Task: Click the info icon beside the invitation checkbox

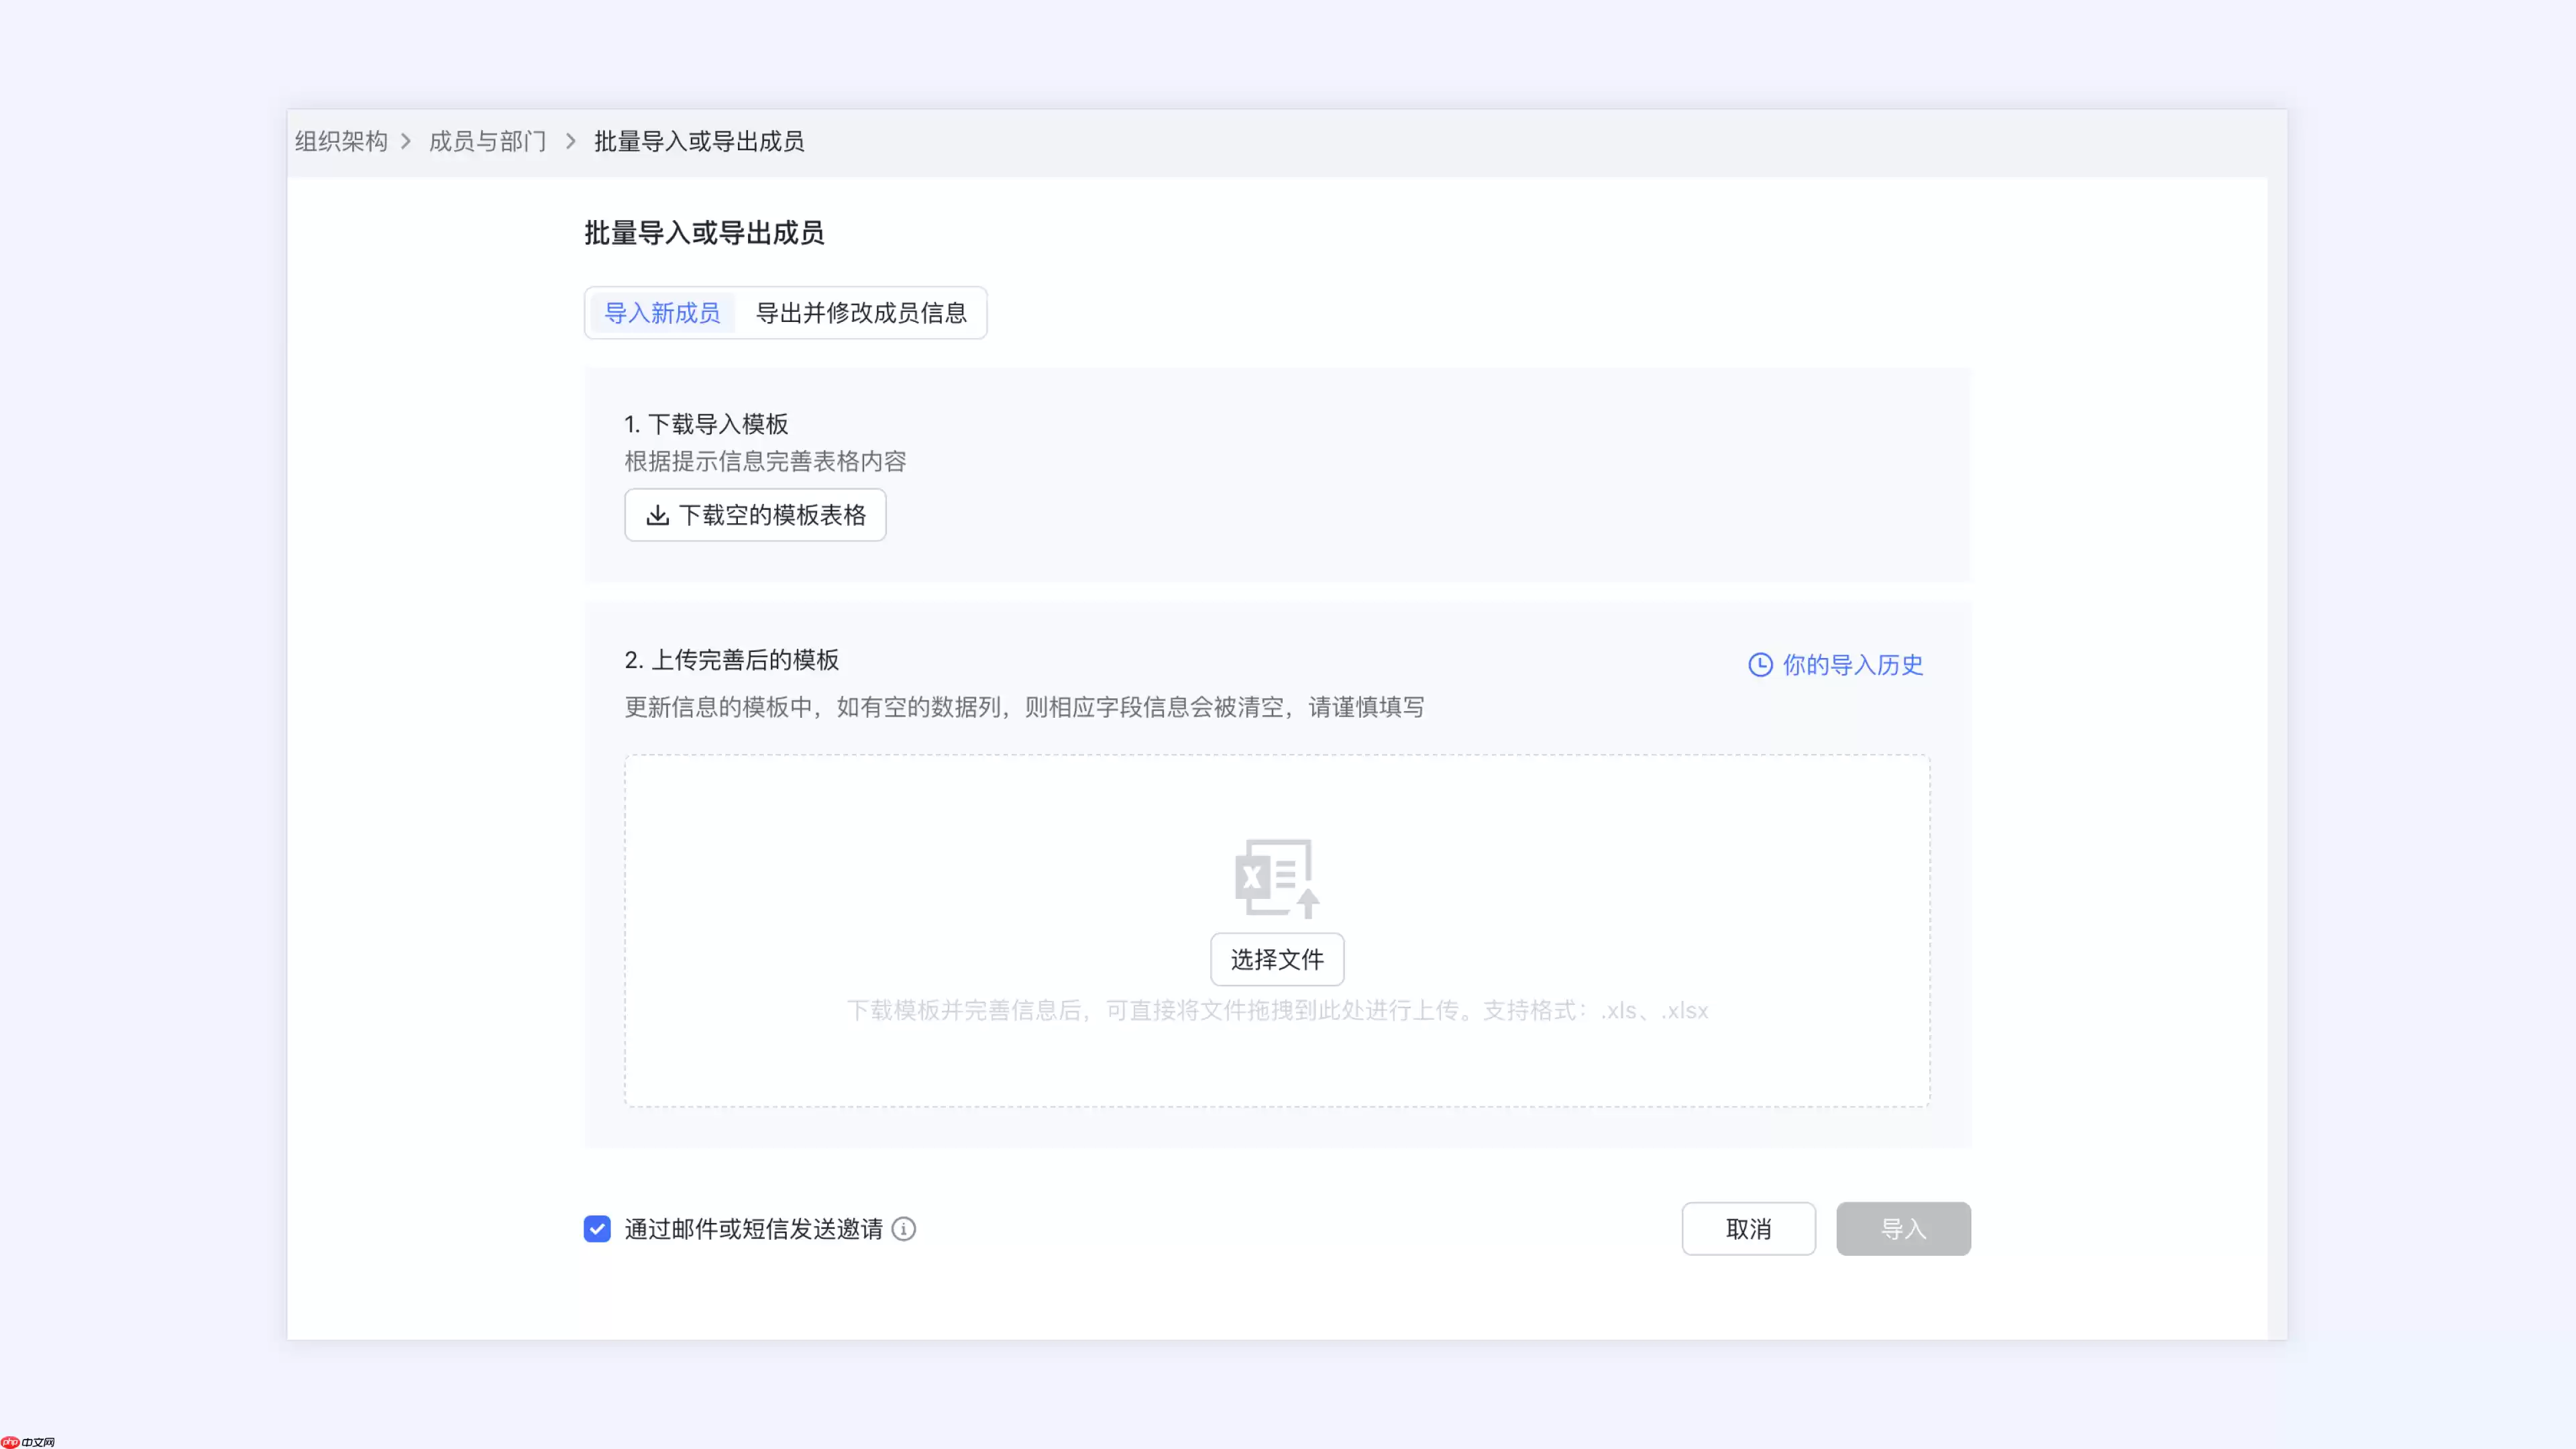Action: coord(903,1229)
